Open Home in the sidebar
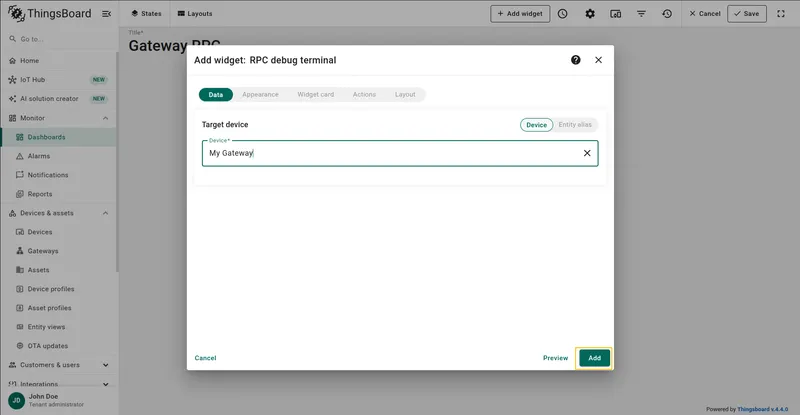Image resolution: width=800 pixels, height=415 pixels. click(x=59, y=61)
